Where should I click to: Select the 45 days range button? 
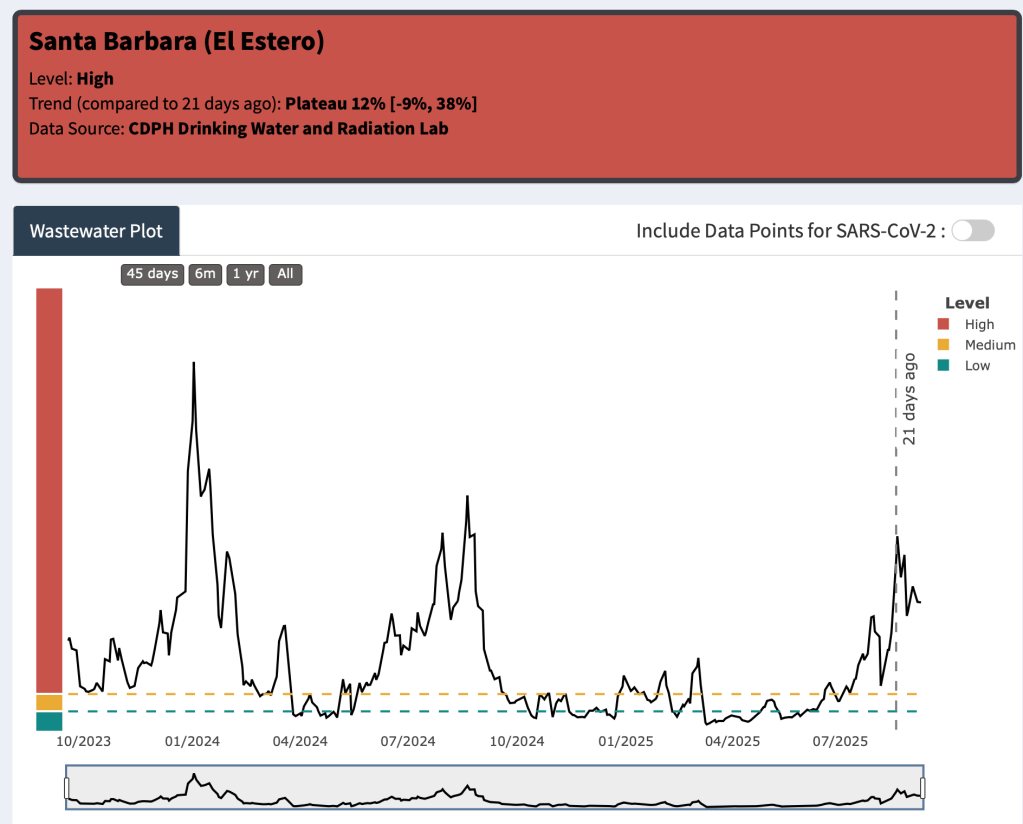(x=152, y=274)
